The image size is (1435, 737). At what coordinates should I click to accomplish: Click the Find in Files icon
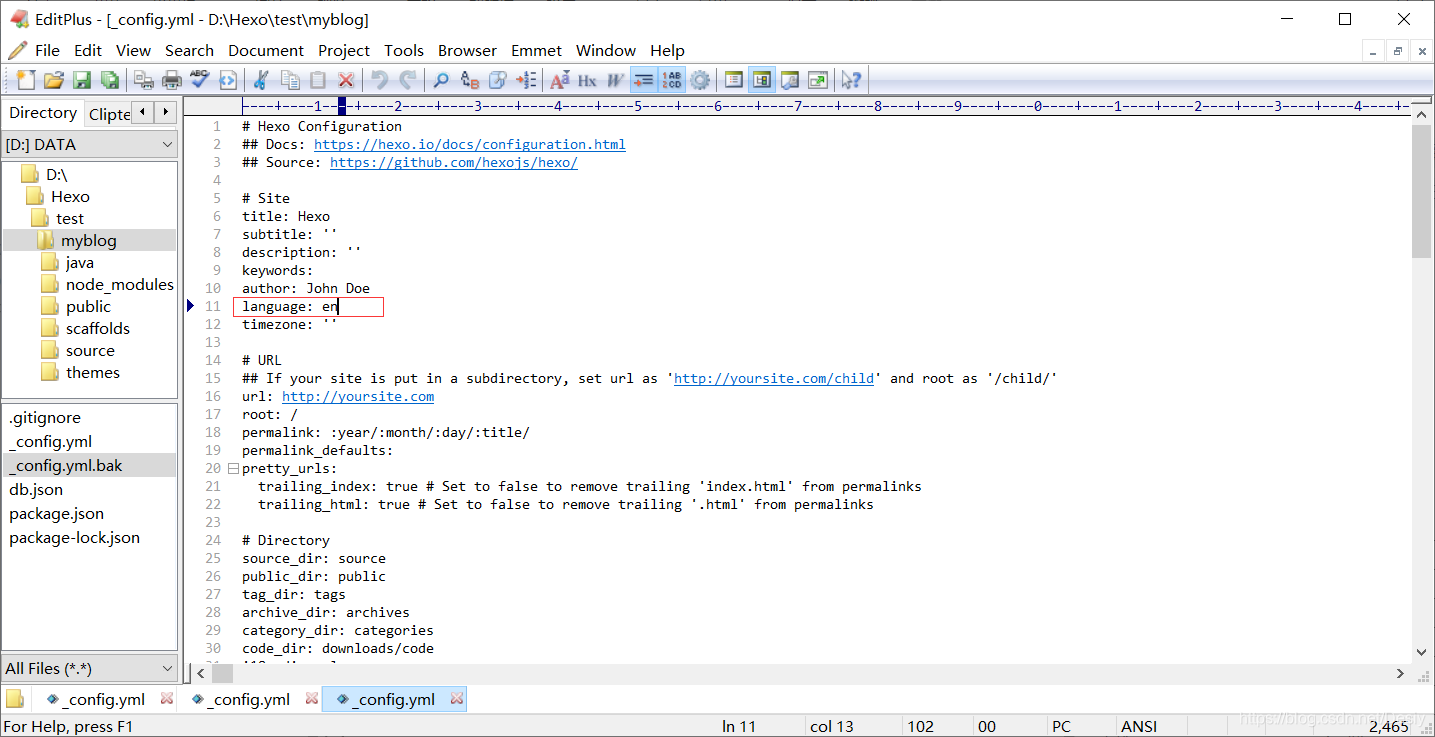pyautogui.click(x=497, y=80)
